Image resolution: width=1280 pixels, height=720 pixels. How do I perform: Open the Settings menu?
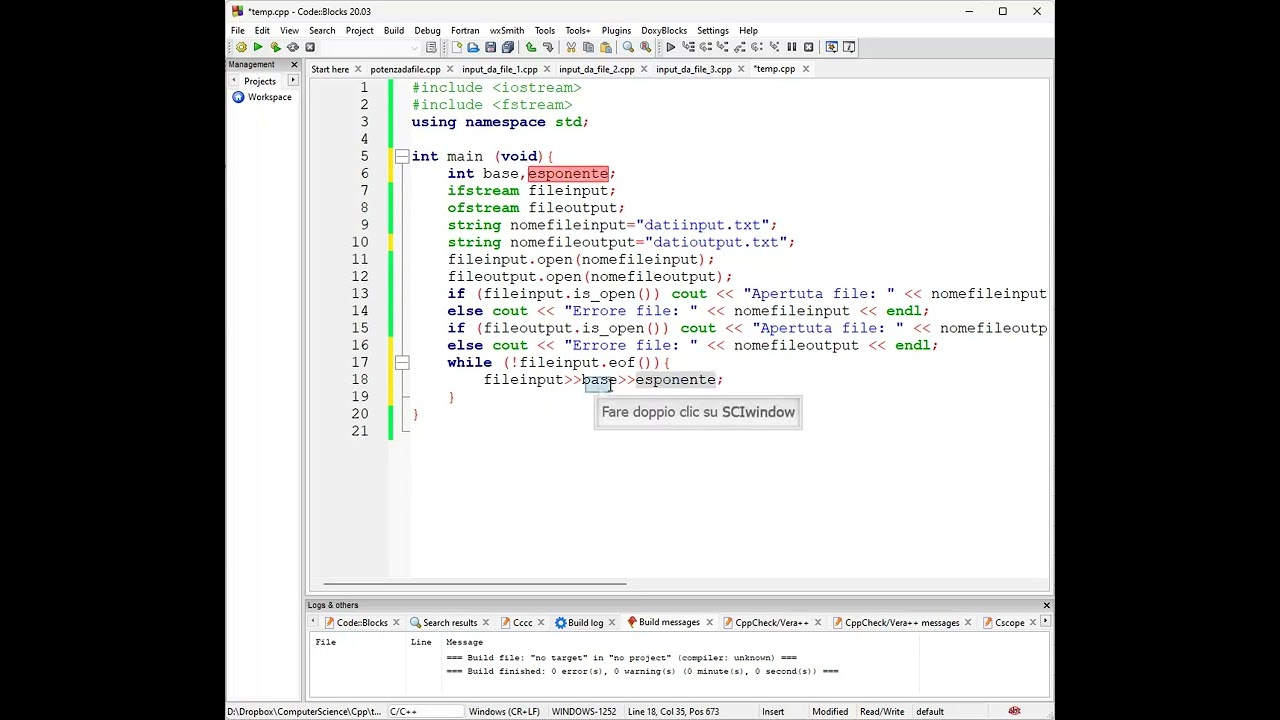click(x=713, y=30)
